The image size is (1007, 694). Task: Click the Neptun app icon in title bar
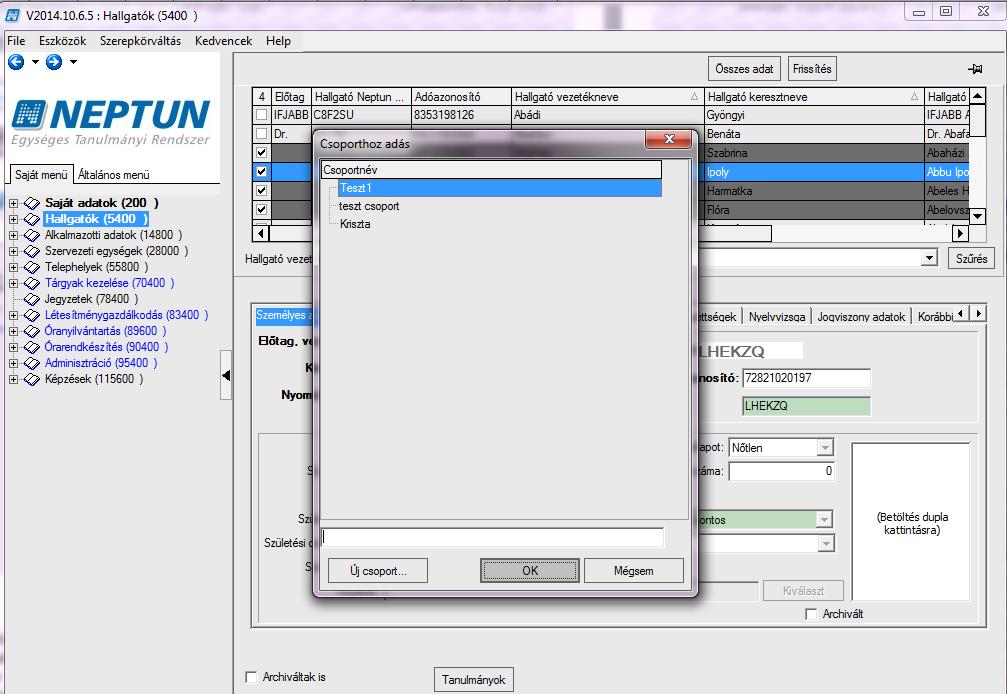click(x=12, y=14)
